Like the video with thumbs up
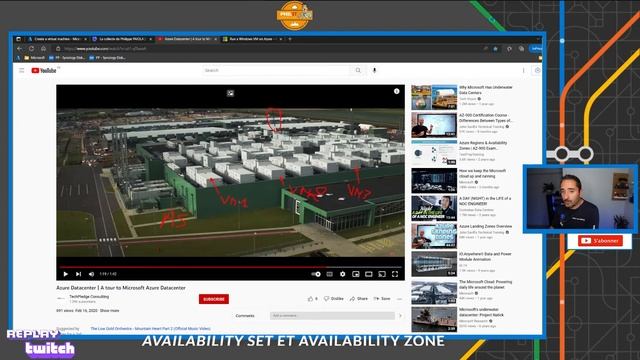The image size is (640, 360). click(312, 299)
